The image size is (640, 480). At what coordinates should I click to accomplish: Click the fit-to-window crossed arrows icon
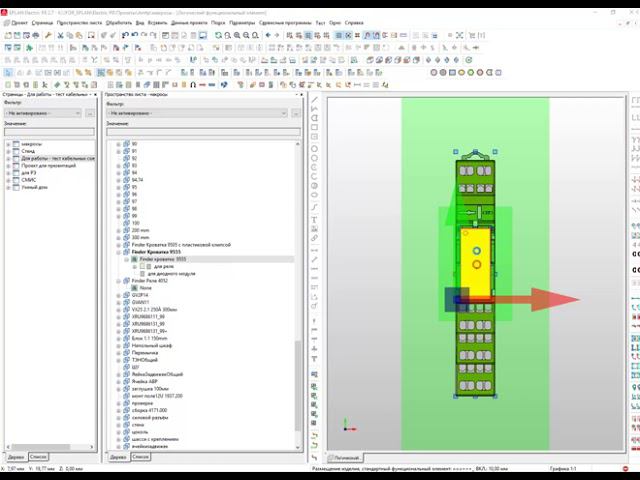click(x=460, y=36)
